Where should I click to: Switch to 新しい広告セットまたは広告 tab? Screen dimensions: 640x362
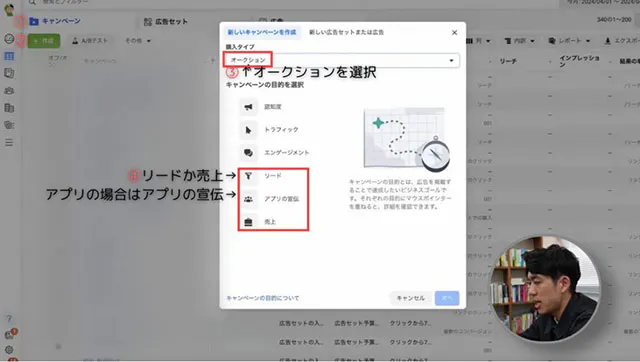click(x=346, y=32)
